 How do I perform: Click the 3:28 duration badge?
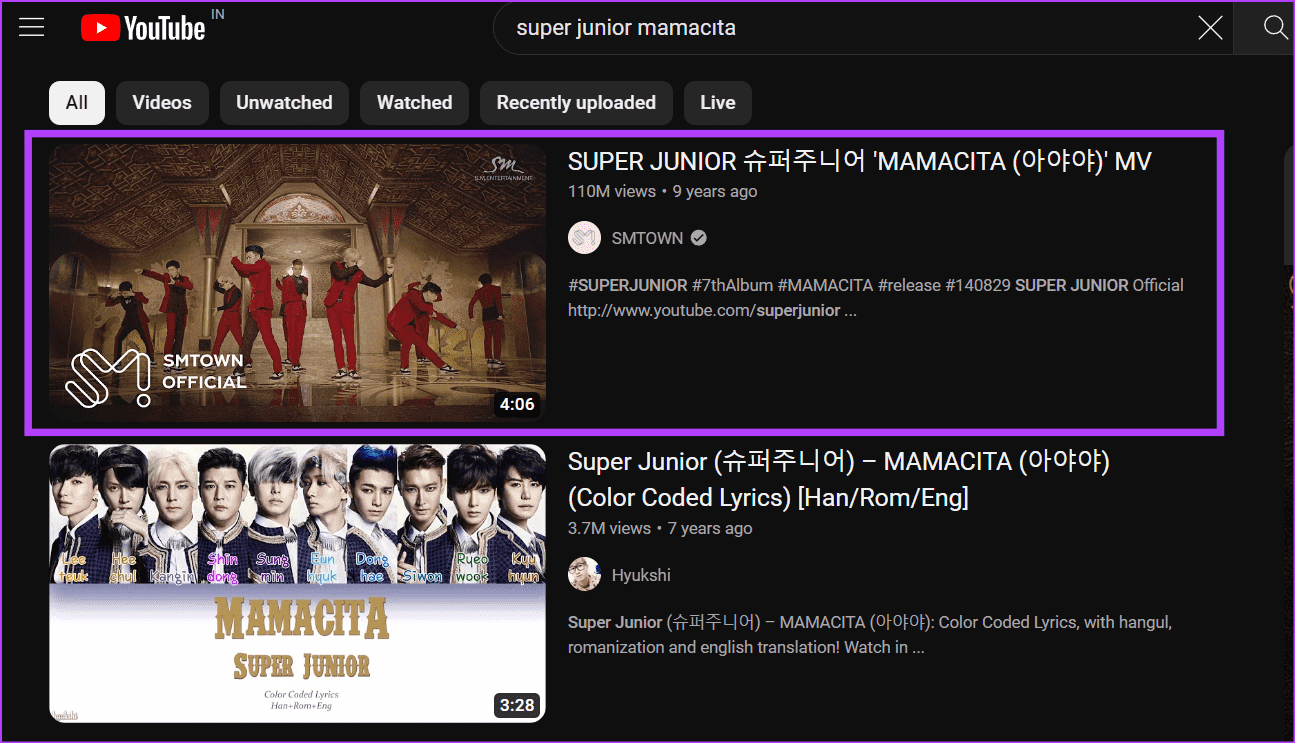click(x=517, y=705)
